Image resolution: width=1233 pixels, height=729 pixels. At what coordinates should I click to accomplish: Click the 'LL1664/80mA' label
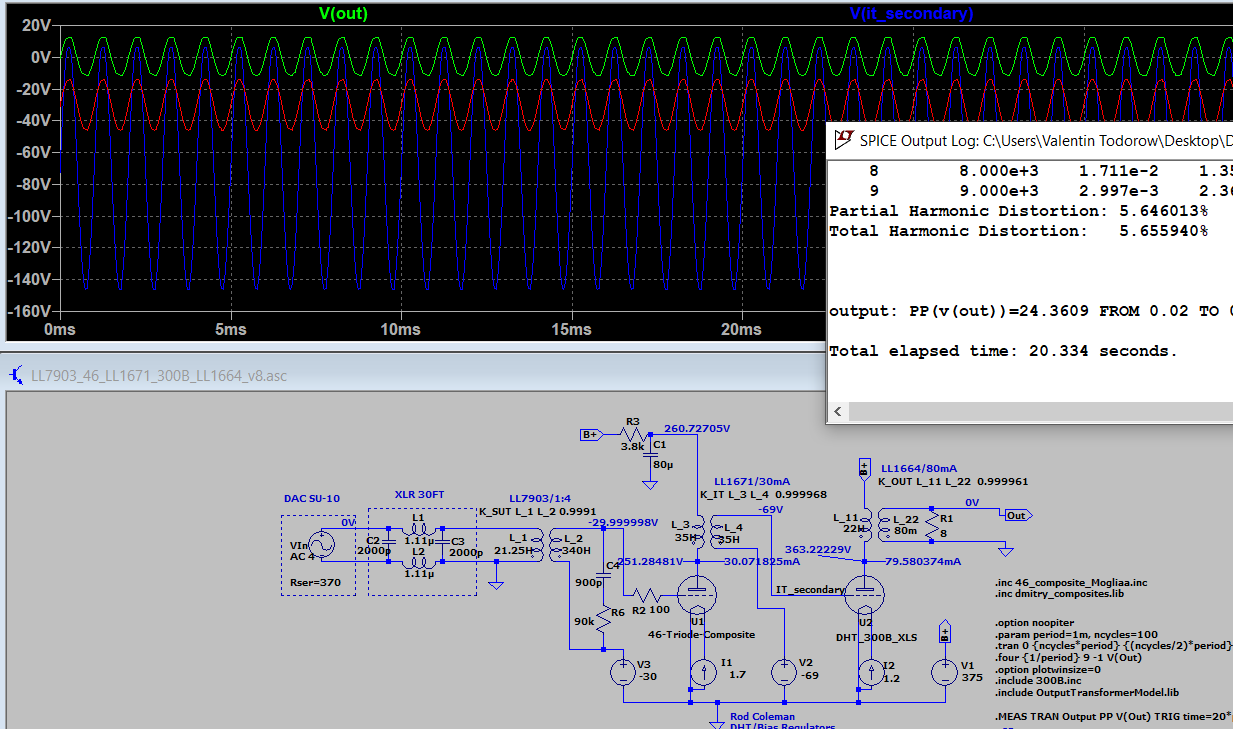[919, 468]
